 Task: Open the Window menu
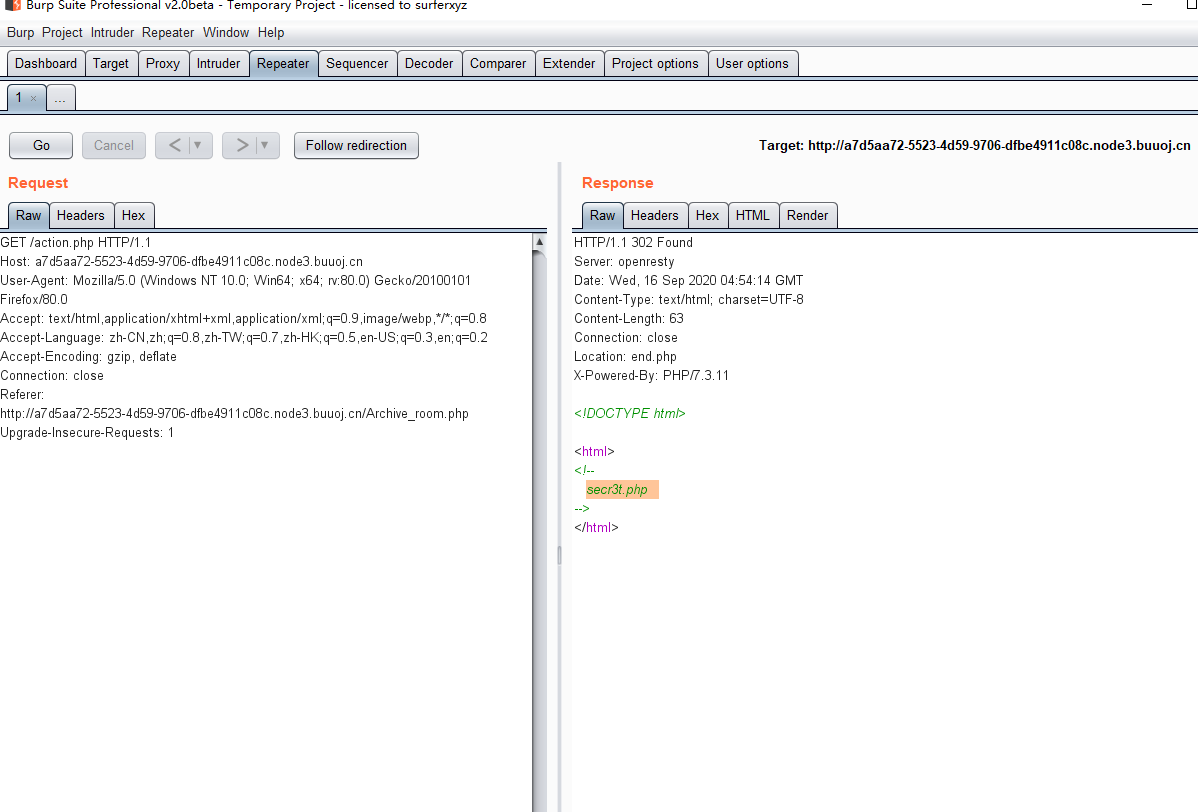click(x=225, y=33)
